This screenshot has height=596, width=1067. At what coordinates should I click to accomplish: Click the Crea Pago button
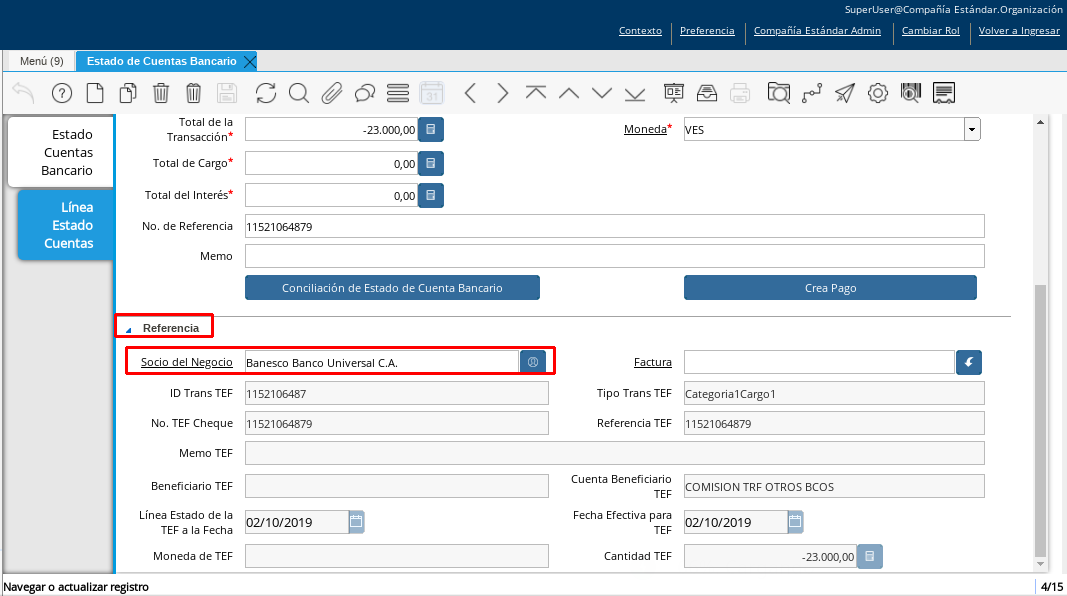pos(830,288)
